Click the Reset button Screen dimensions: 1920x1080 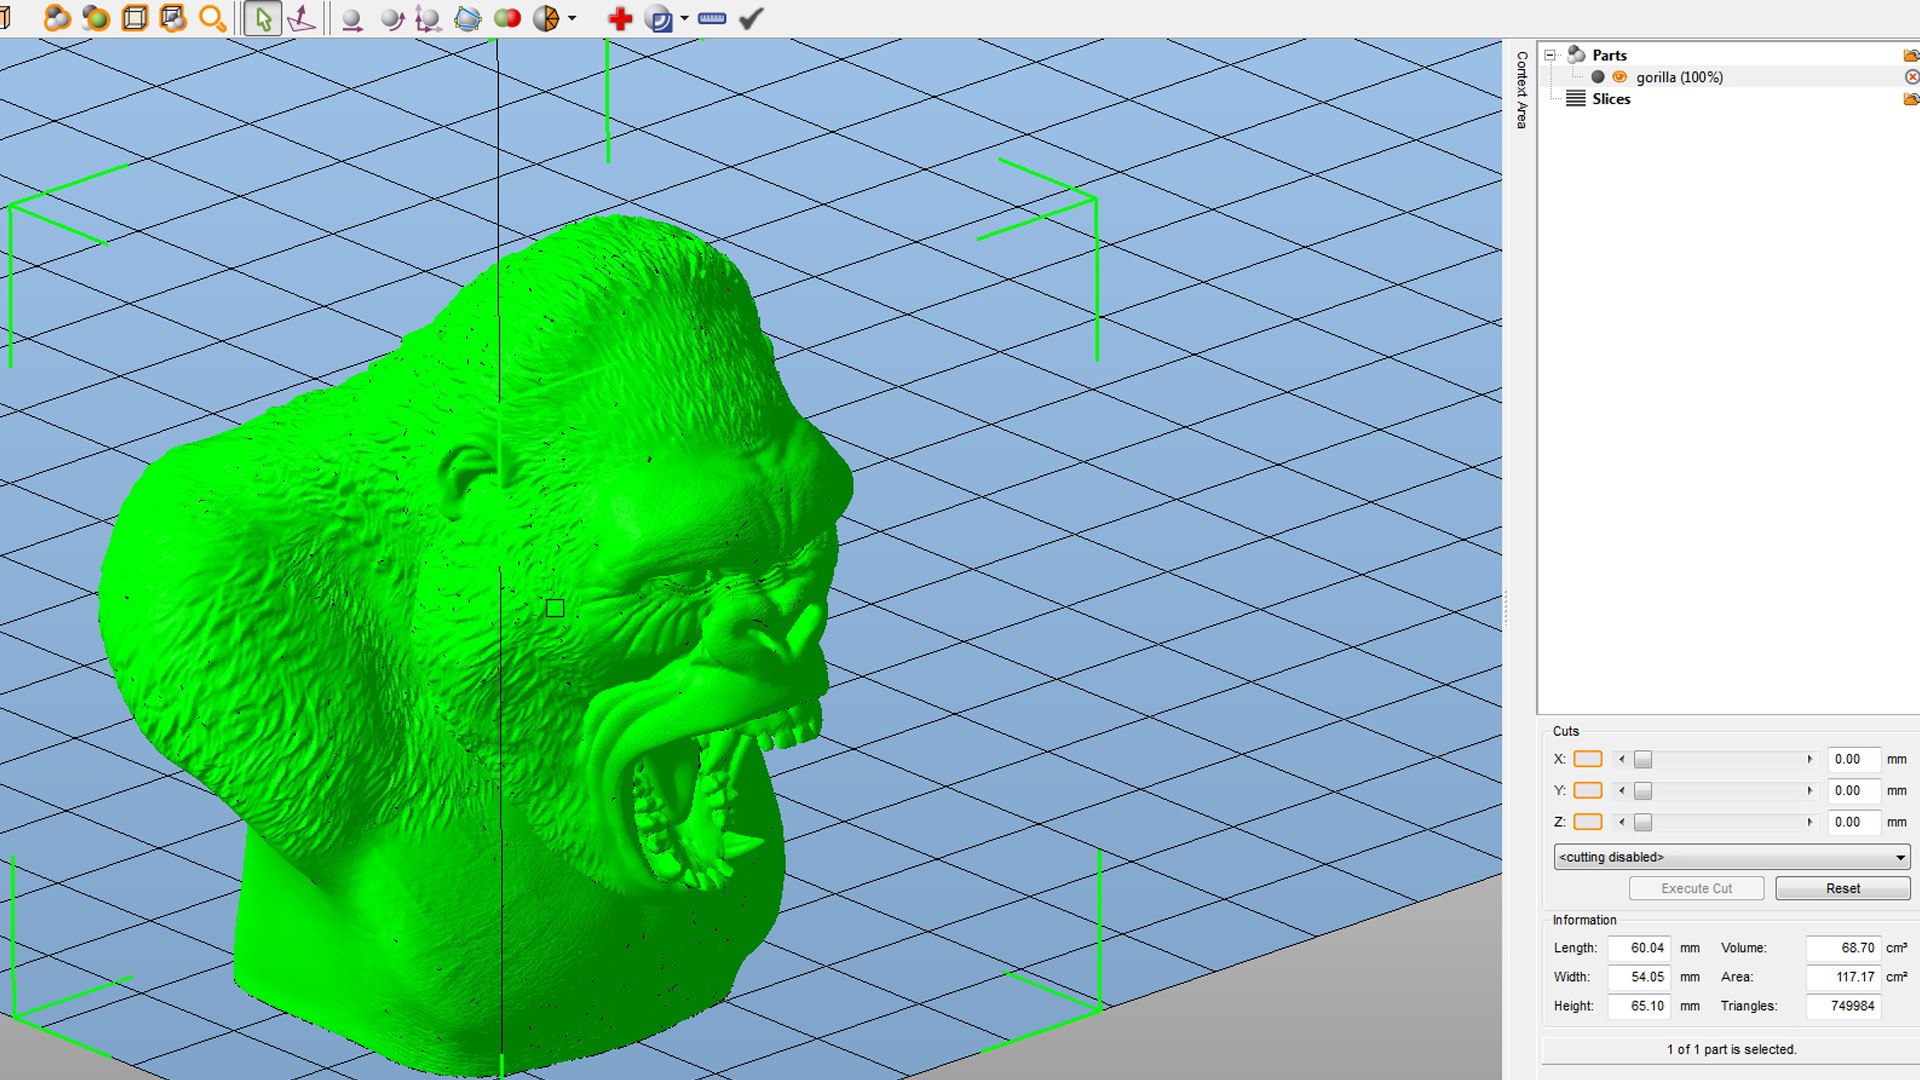tap(1843, 888)
